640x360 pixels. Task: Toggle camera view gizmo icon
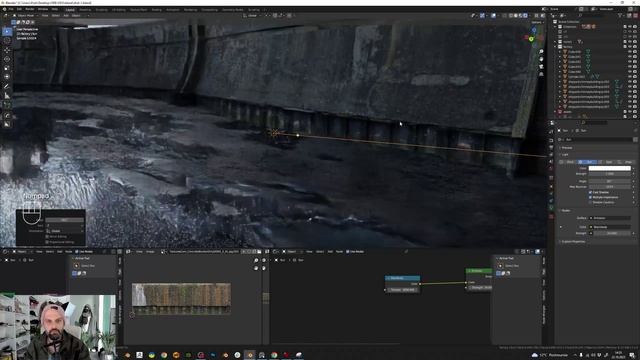541,67
